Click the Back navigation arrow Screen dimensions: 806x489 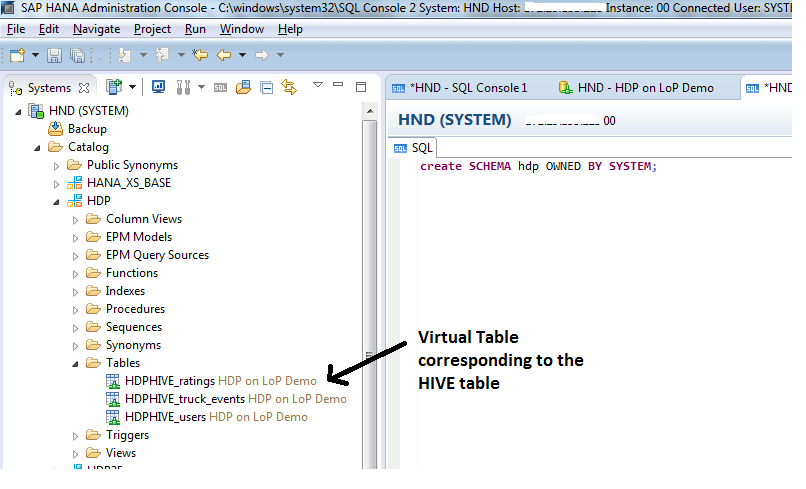pyautogui.click(x=223, y=54)
